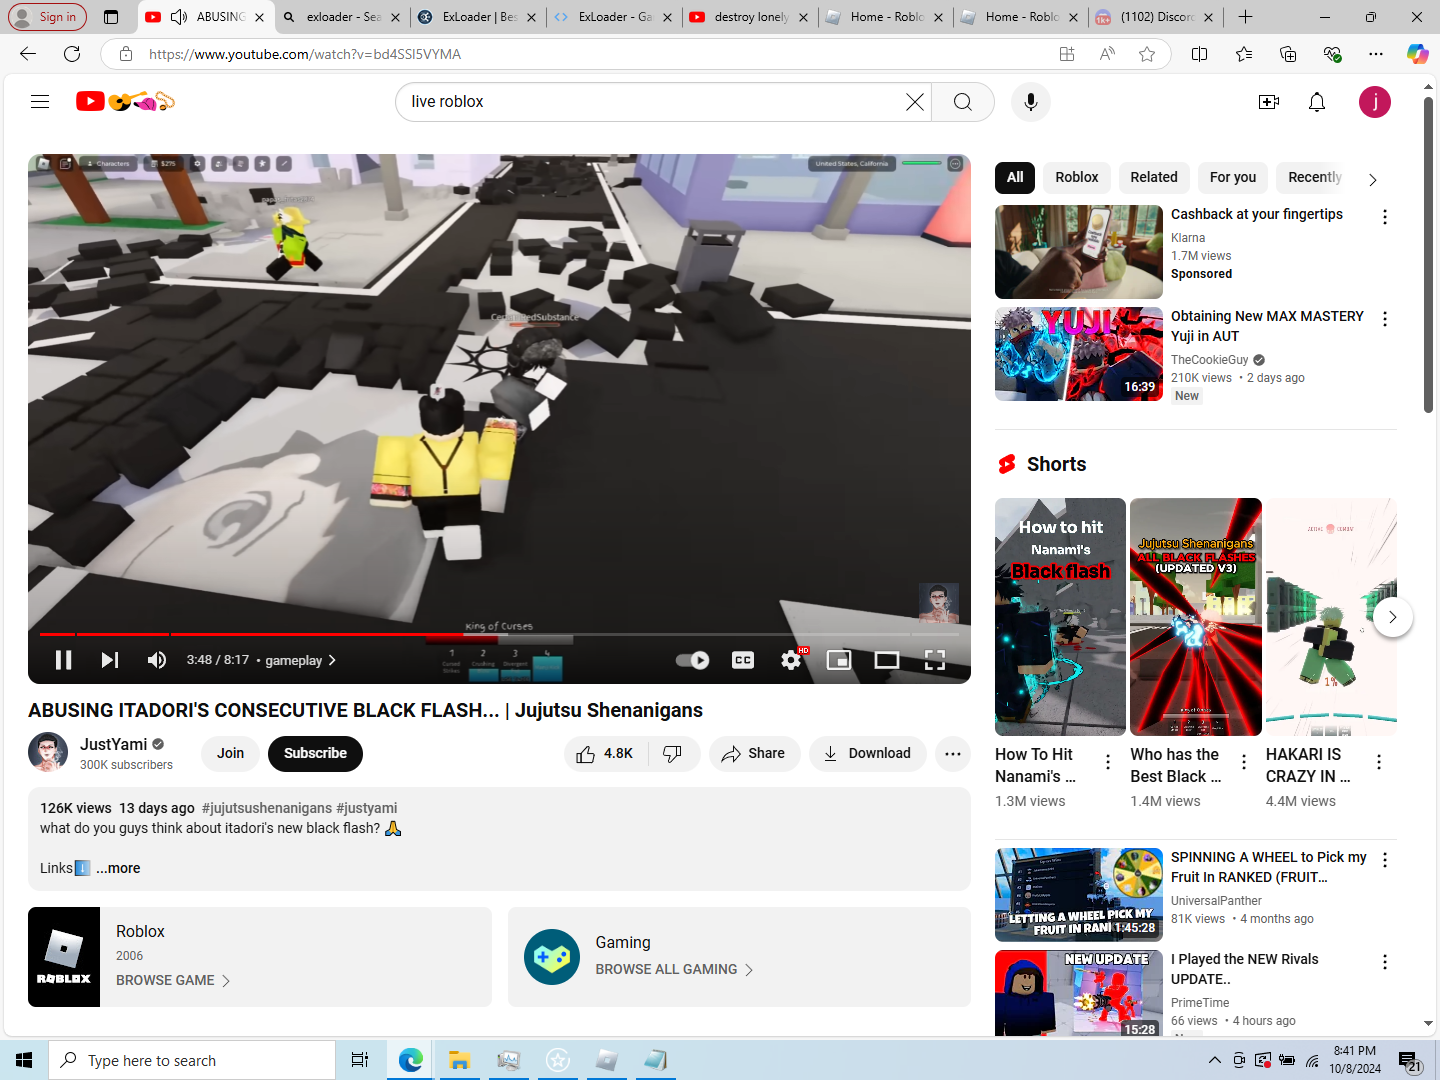1440x1080 pixels.
Task: Open Copilot sidebar icon
Action: tap(1417, 54)
